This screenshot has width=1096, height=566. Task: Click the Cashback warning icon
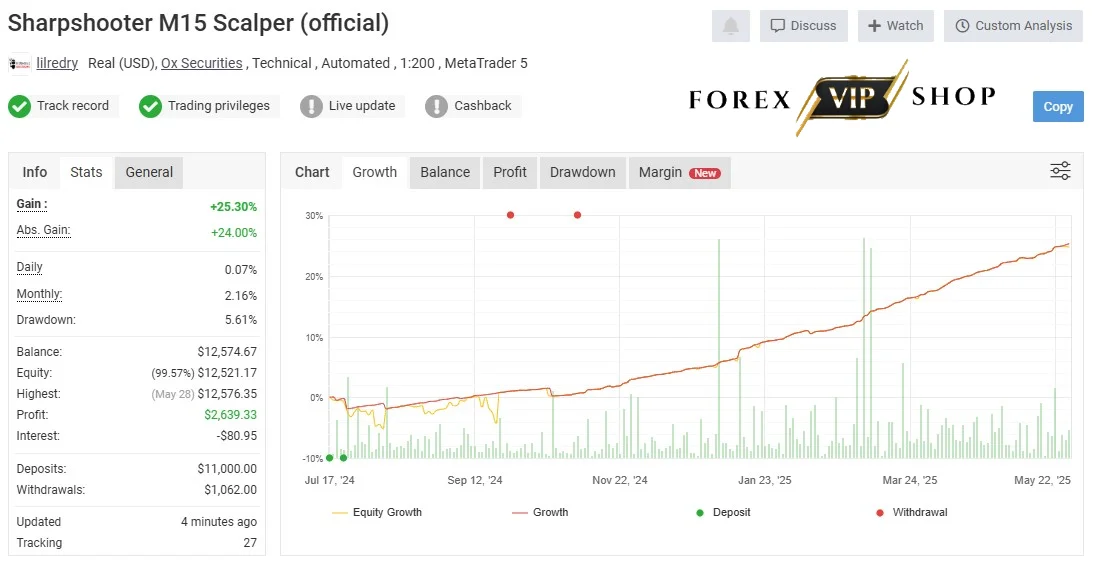coord(436,106)
